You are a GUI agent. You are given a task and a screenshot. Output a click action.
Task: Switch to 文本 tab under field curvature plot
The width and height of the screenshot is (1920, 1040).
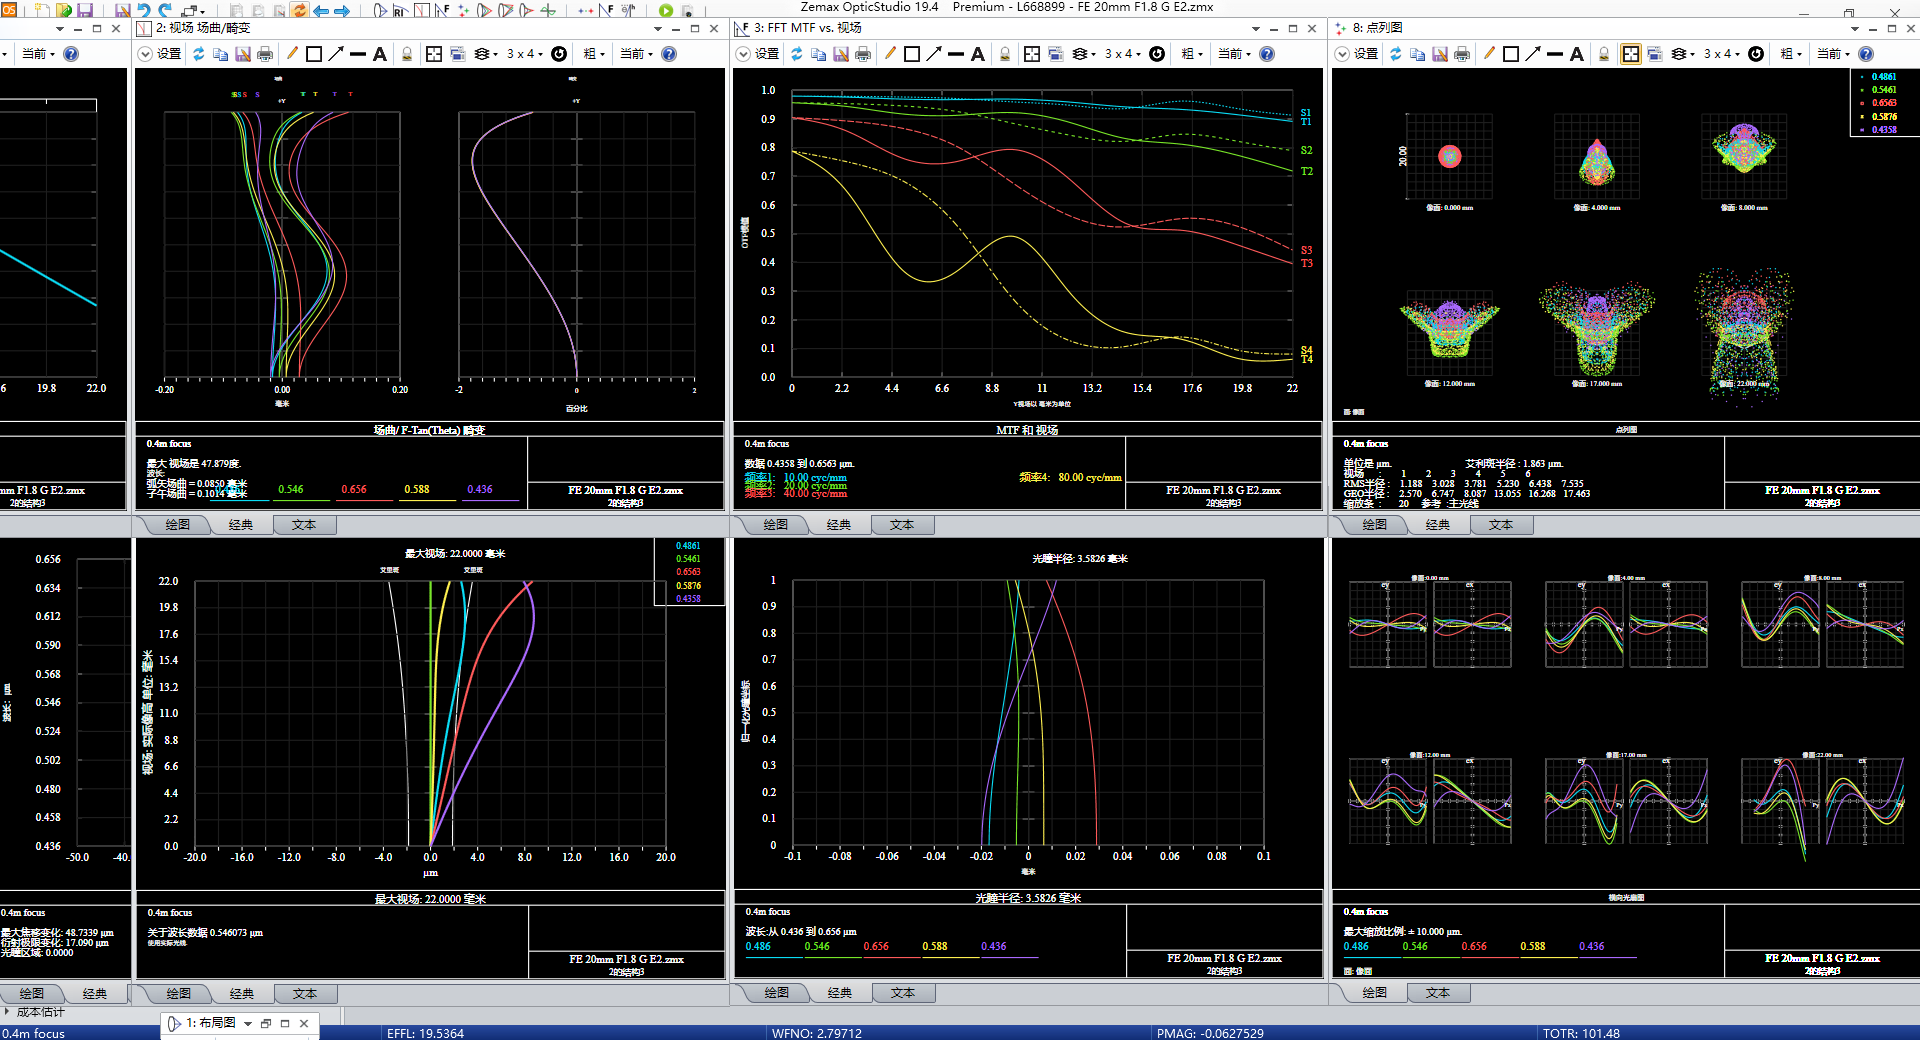pos(304,525)
